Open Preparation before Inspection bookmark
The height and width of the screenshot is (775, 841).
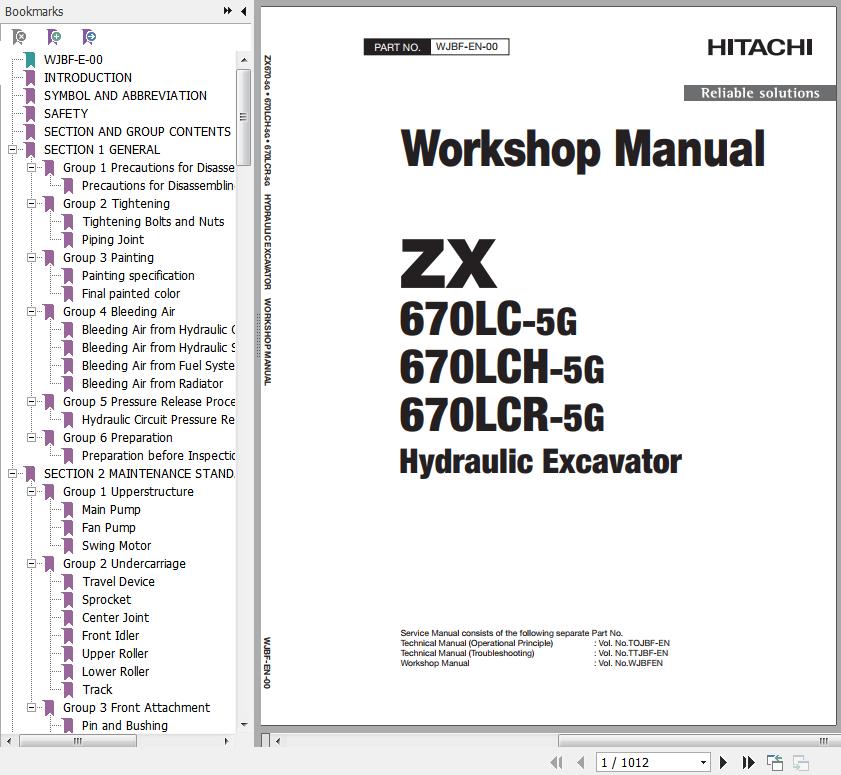tap(158, 456)
